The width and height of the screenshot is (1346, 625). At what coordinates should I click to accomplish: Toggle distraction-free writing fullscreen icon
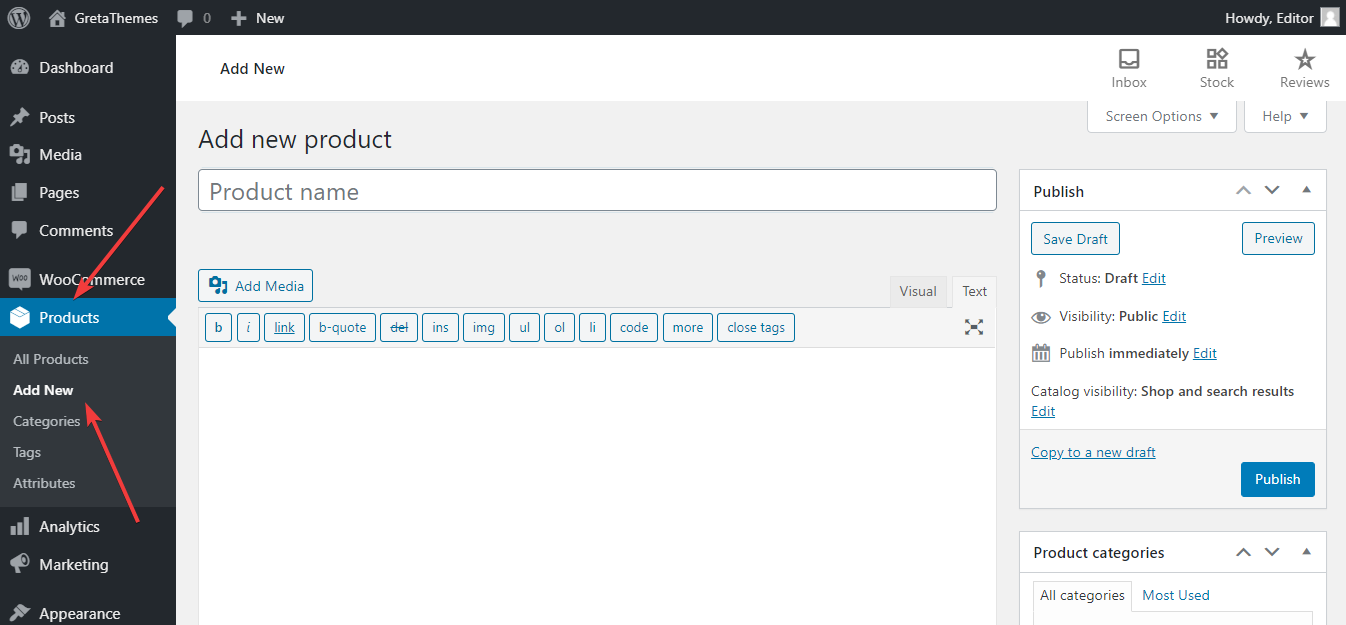[974, 327]
